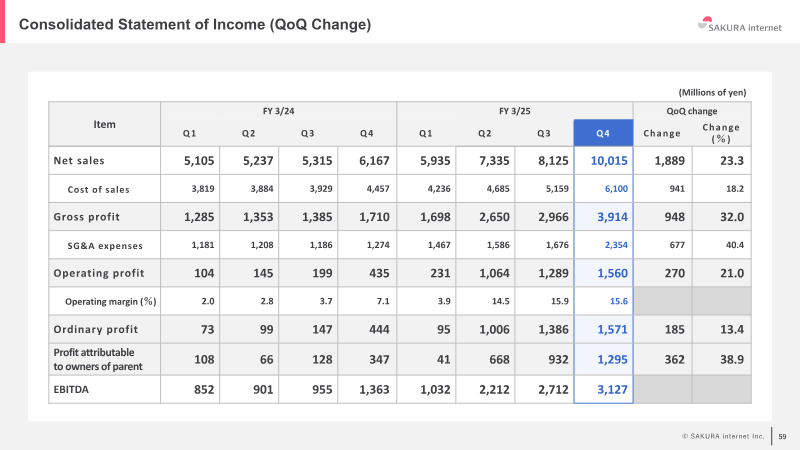The width and height of the screenshot is (800, 450).
Task: Click Profit attributable to owners label
Action: 98,359
